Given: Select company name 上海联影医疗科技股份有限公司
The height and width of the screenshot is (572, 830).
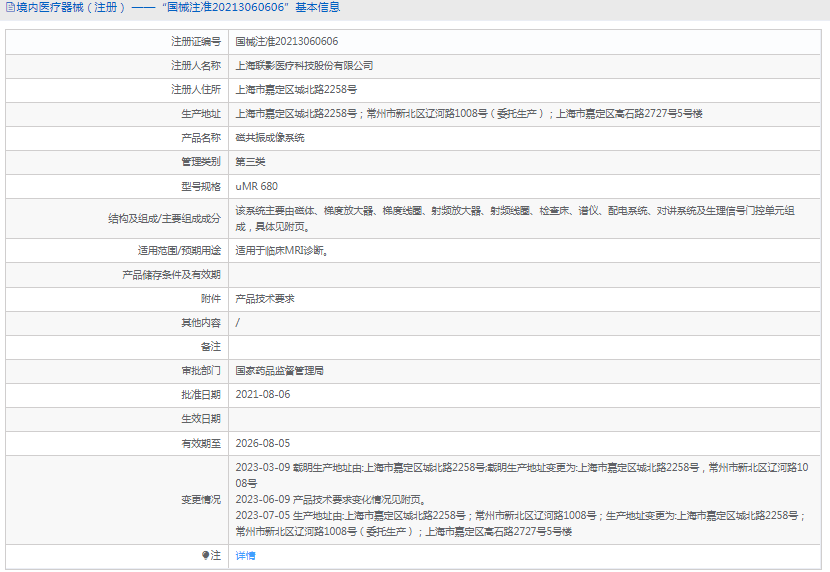Looking at the screenshot, I should pos(304,66).
